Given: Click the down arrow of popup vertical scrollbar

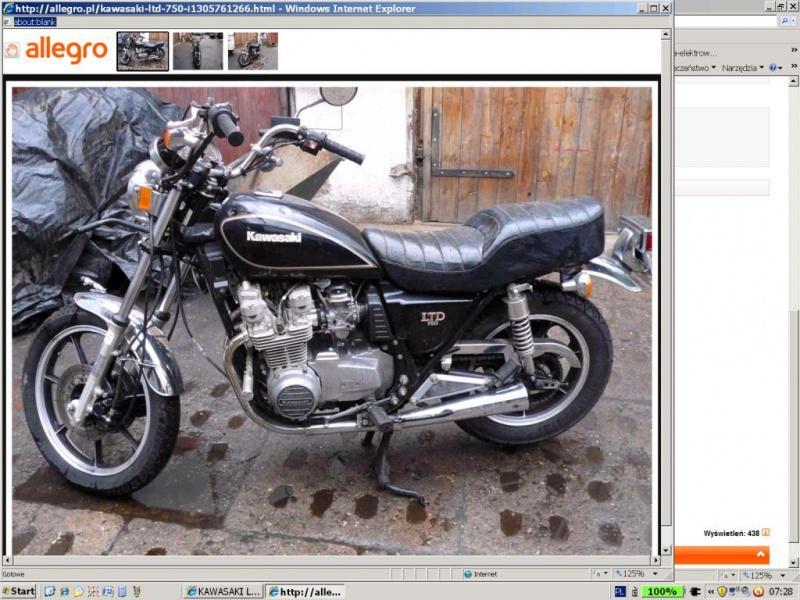Looking at the screenshot, I should [666, 551].
